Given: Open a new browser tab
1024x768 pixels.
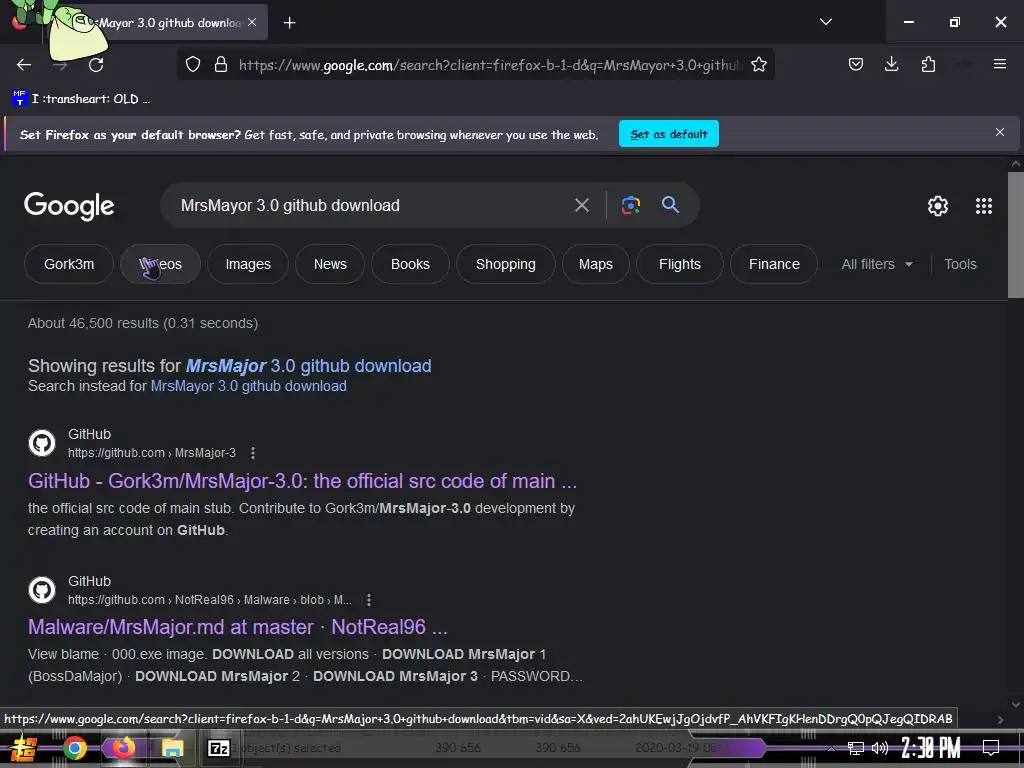Looking at the screenshot, I should (x=289, y=23).
